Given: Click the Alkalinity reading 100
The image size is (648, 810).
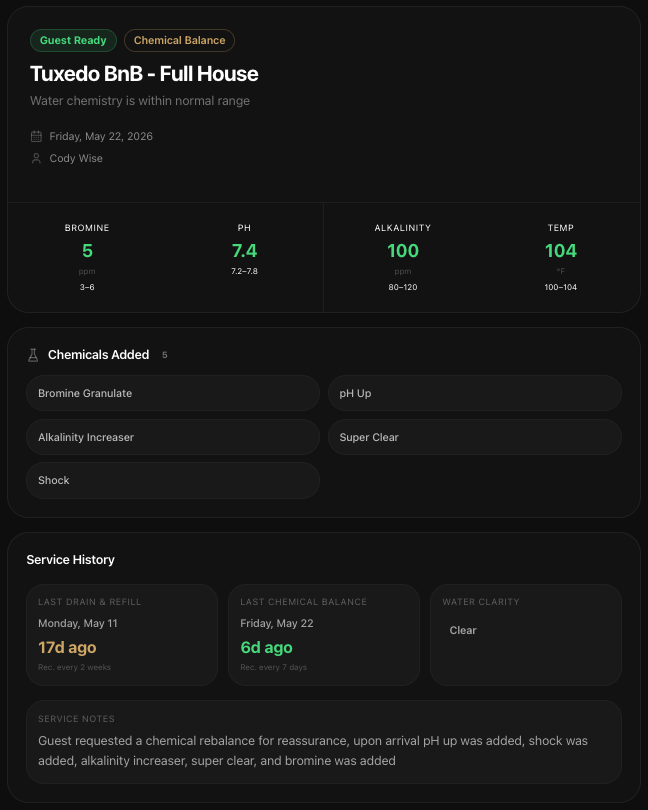Looking at the screenshot, I should tap(403, 251).
